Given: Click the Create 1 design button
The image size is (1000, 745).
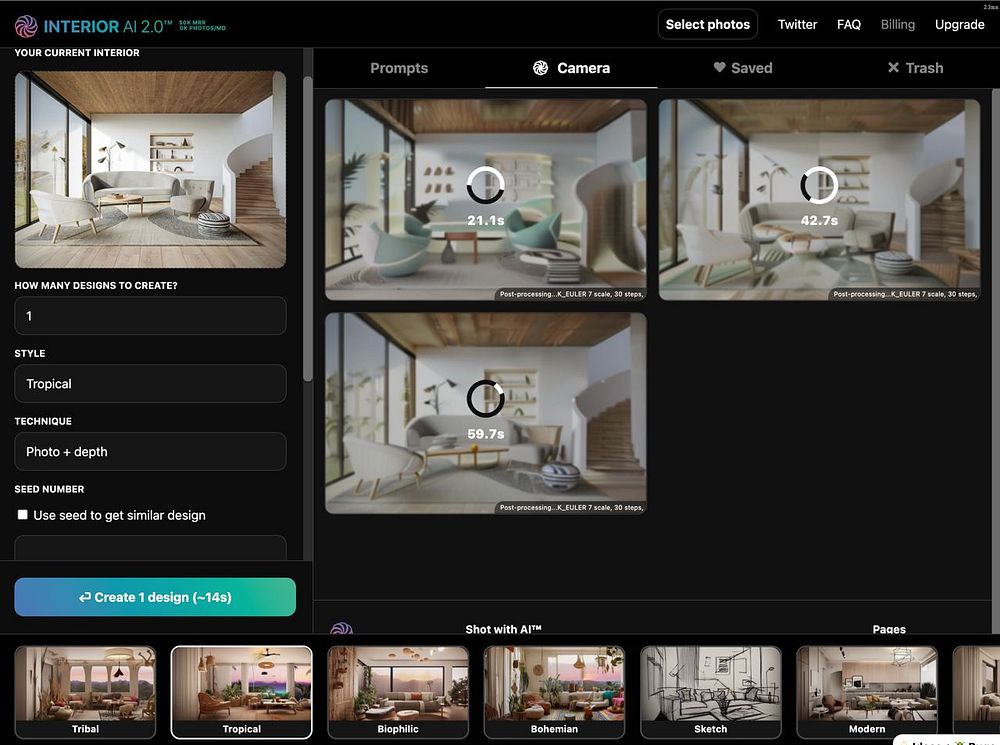Looking at the screenshot, I should [x=155, y=597].
